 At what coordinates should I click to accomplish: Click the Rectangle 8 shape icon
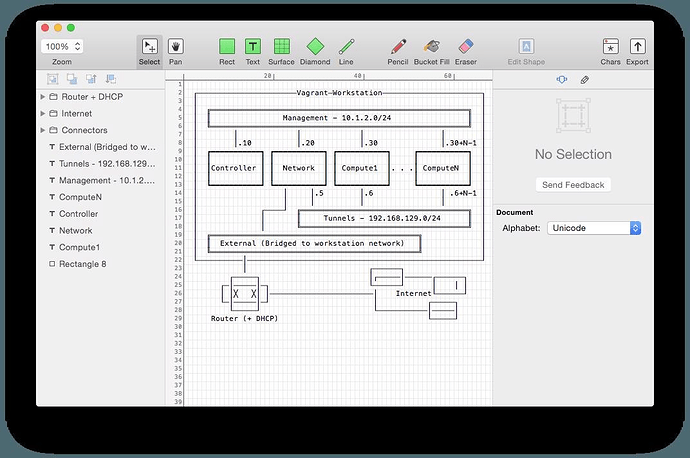click(52, 264)
